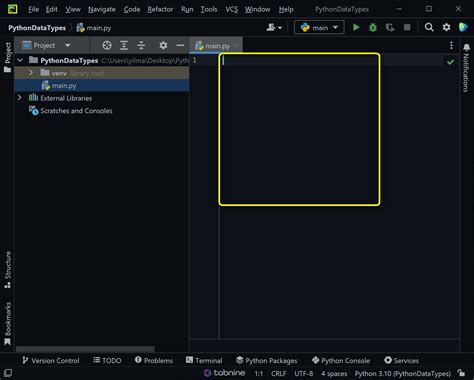The image size is (474, 380).
Task: Close the main.py editor tab
Action: (236, 45)
